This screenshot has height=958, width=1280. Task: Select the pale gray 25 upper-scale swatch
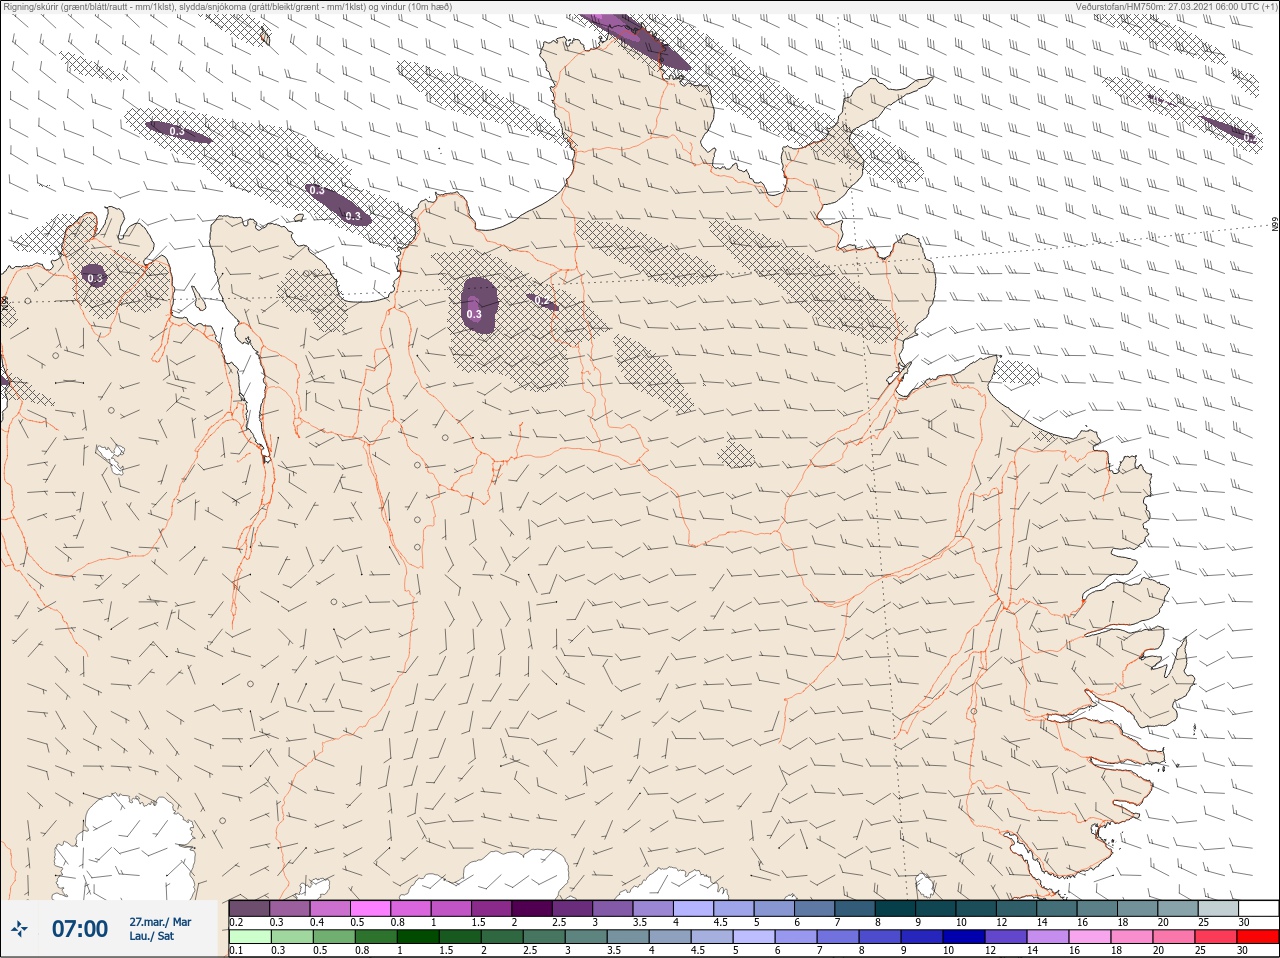pos(1218,908)
